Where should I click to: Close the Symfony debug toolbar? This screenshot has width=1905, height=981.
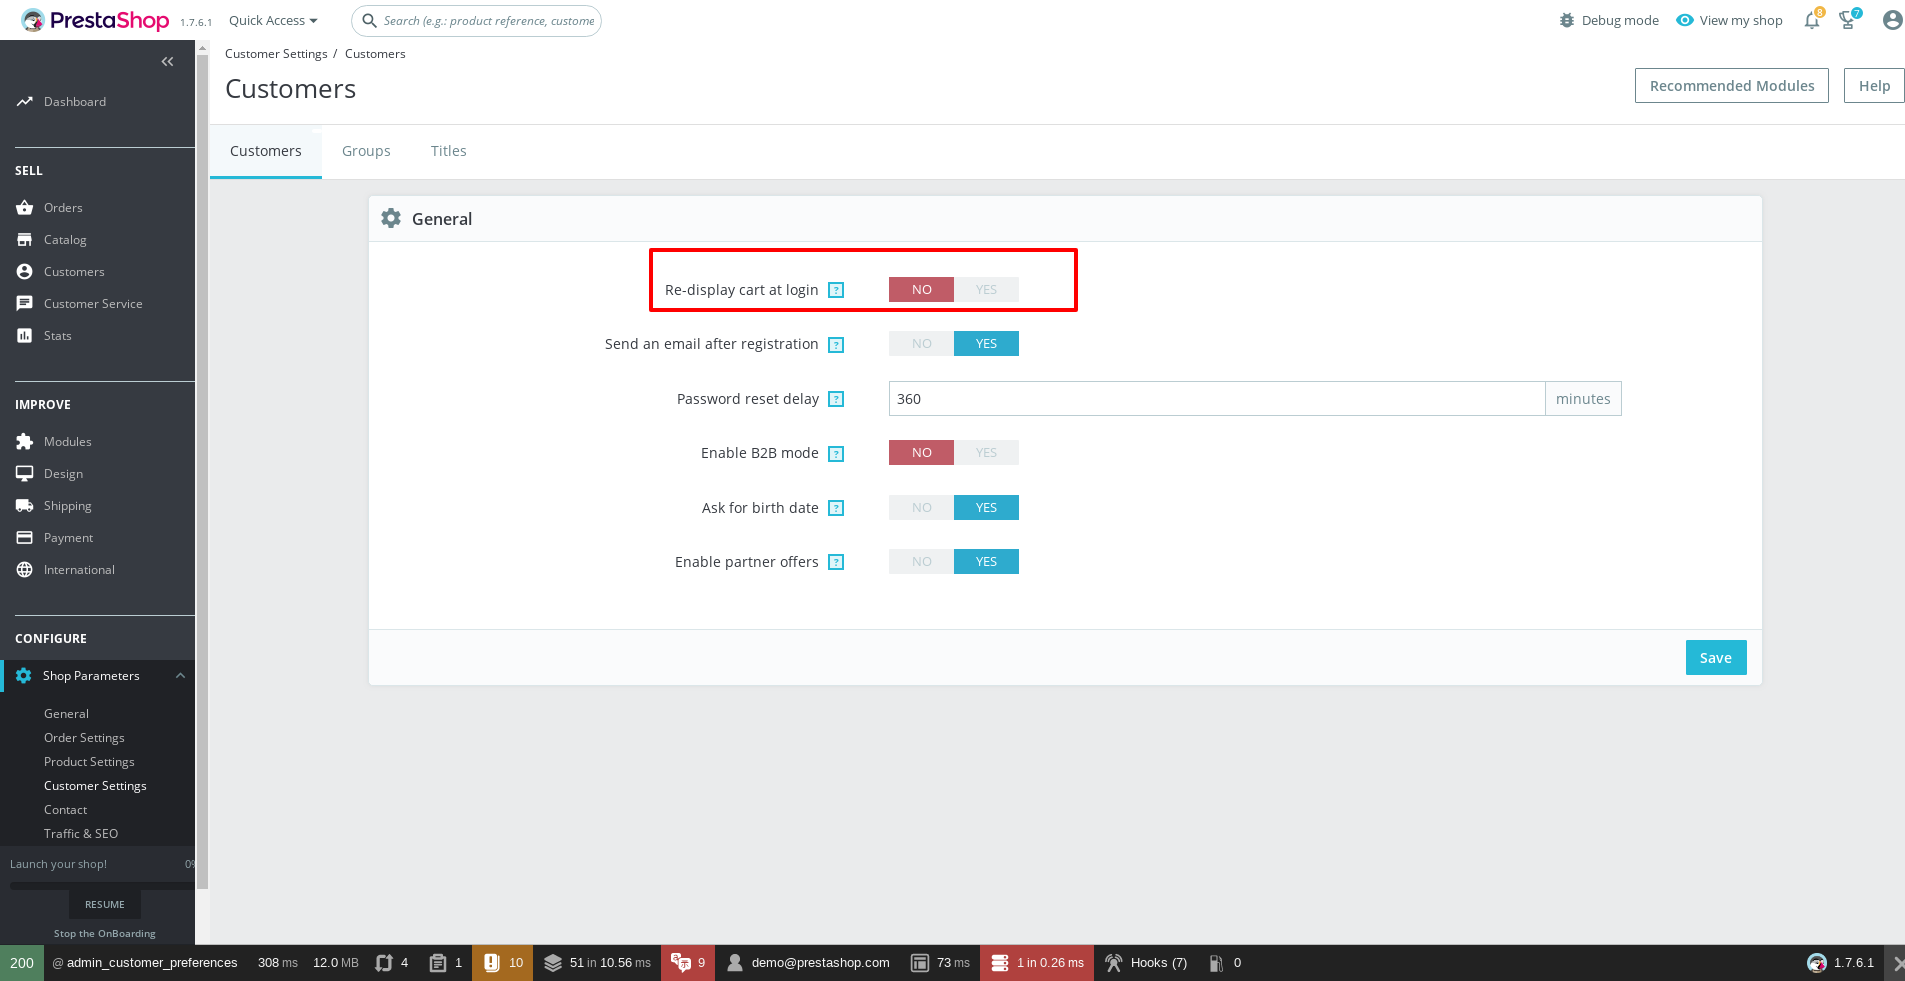[x=1896, y=963]
